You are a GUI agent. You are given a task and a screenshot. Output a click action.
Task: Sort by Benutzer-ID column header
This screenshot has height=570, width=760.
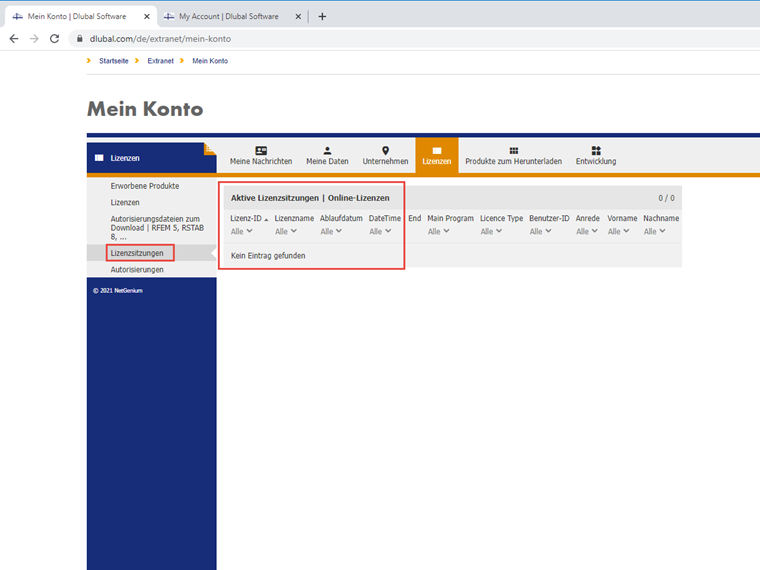click(x=549, y=219)
